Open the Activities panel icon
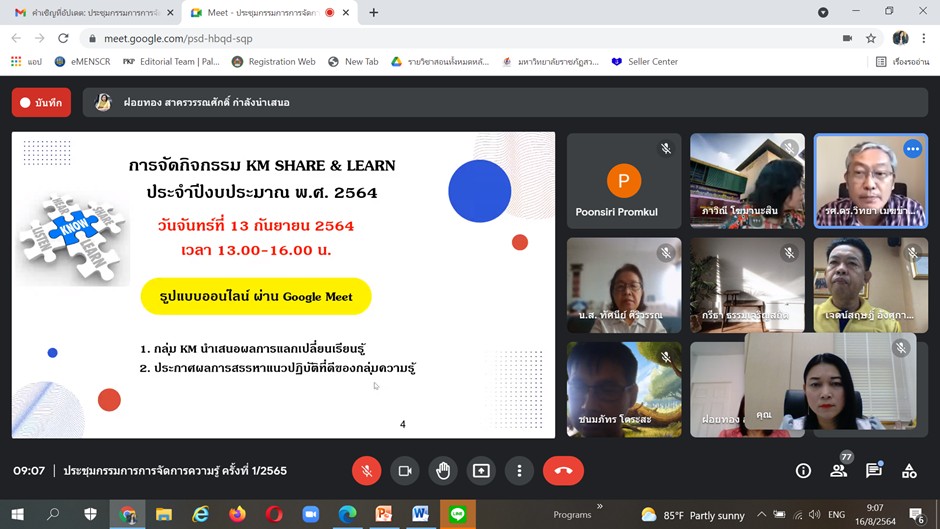The height and width of the screenshot is (529, 940). 909,471
